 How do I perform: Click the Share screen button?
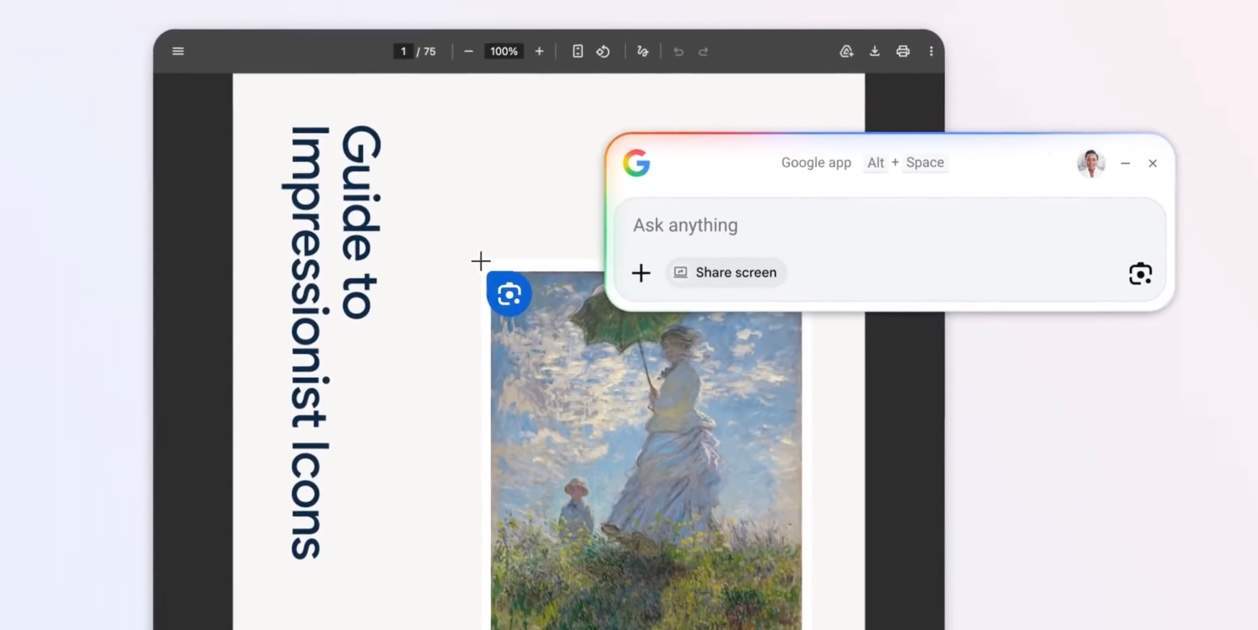[725, 272]
